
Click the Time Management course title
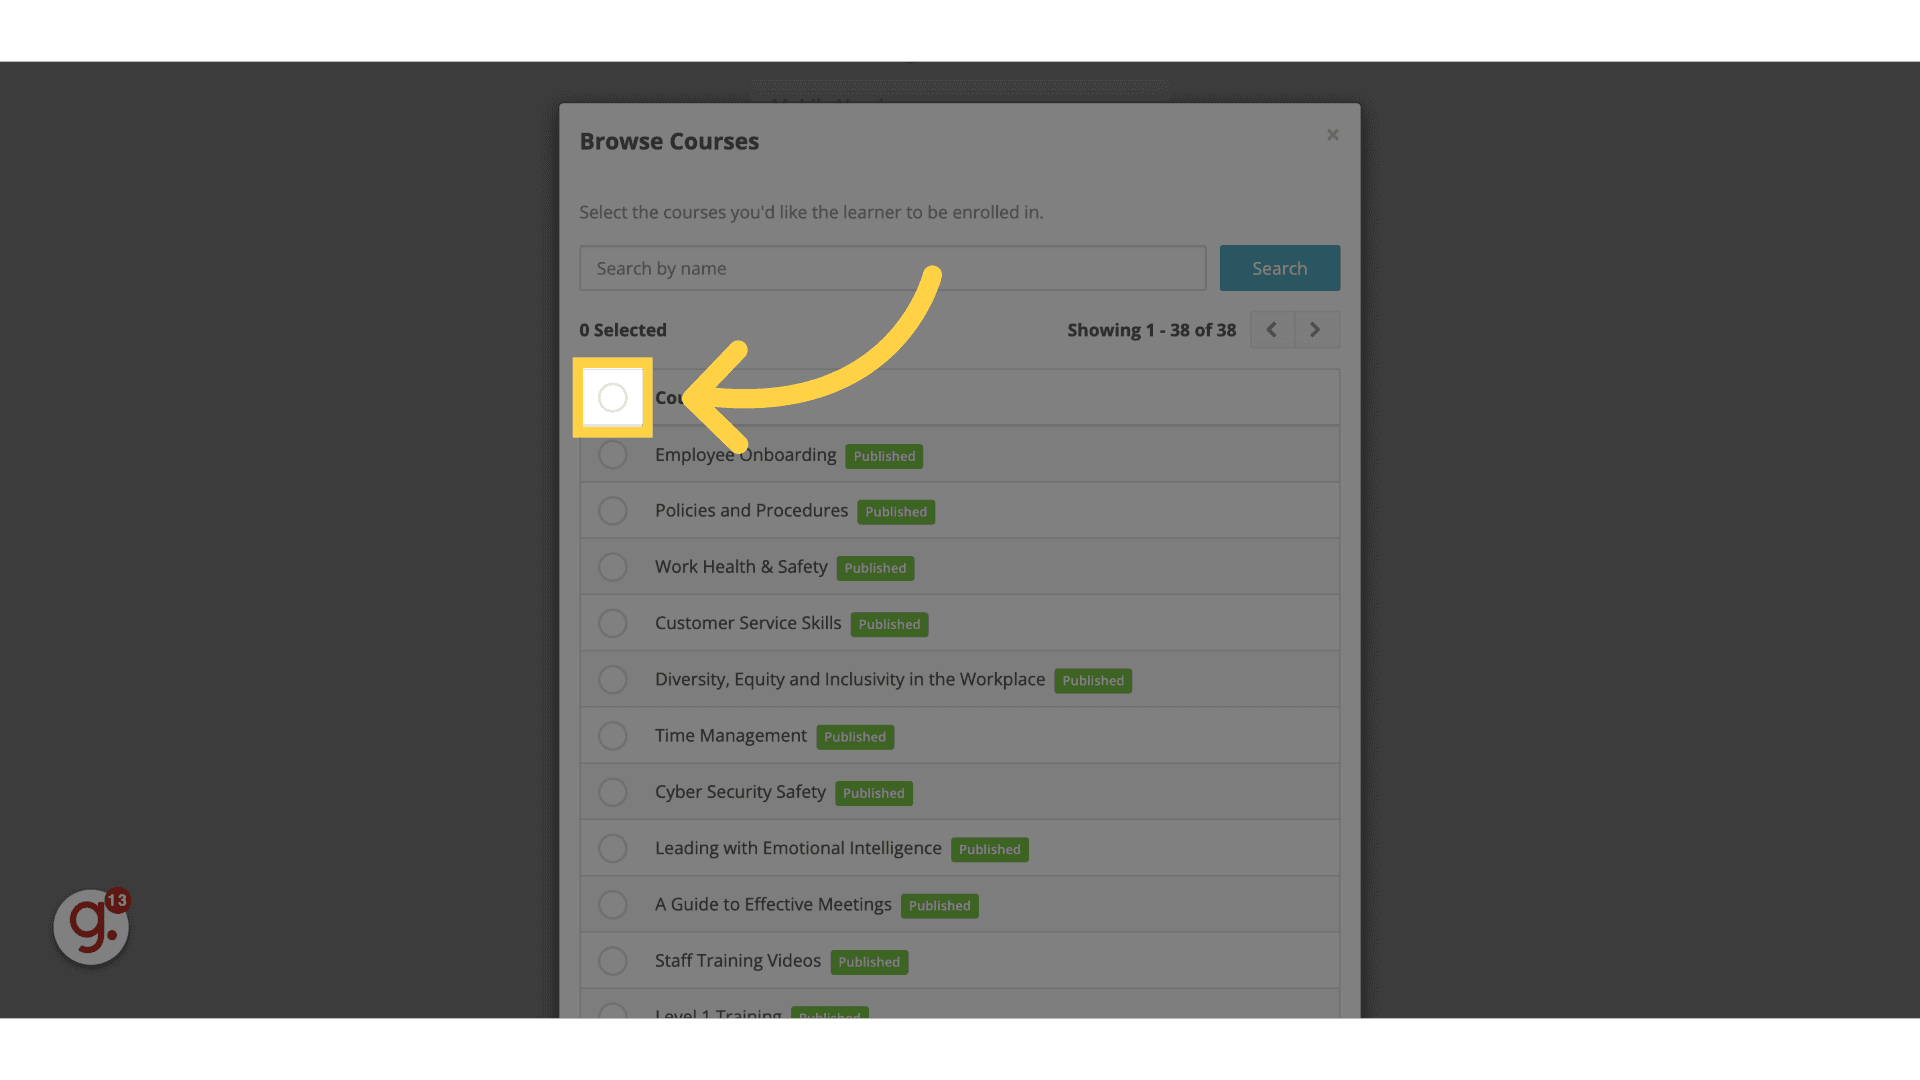(730, 736)
